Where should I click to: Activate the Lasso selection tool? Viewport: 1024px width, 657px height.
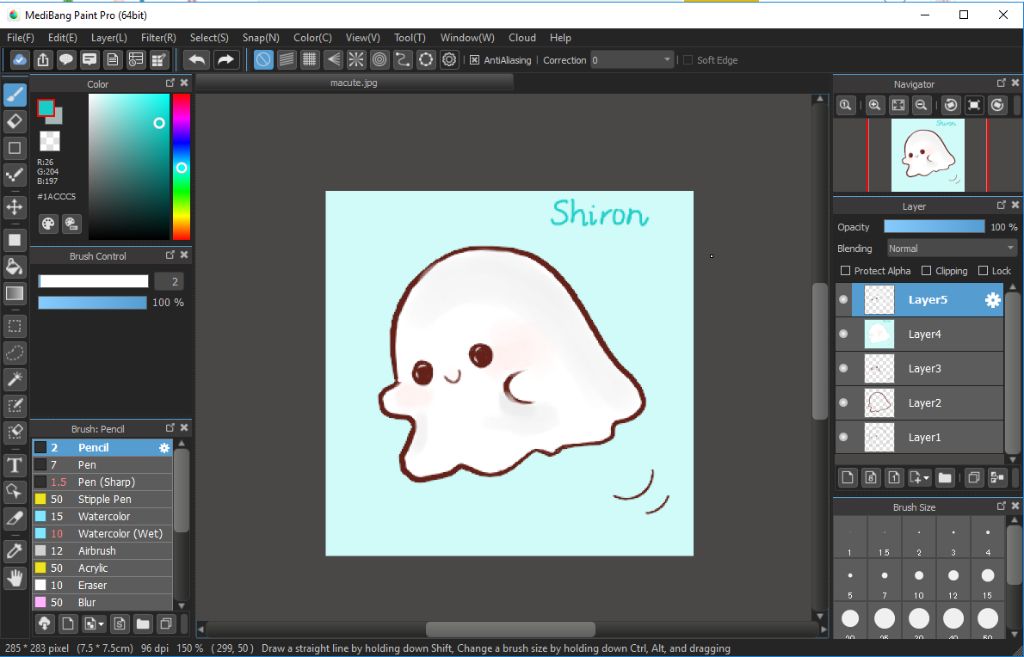point(15,353)
